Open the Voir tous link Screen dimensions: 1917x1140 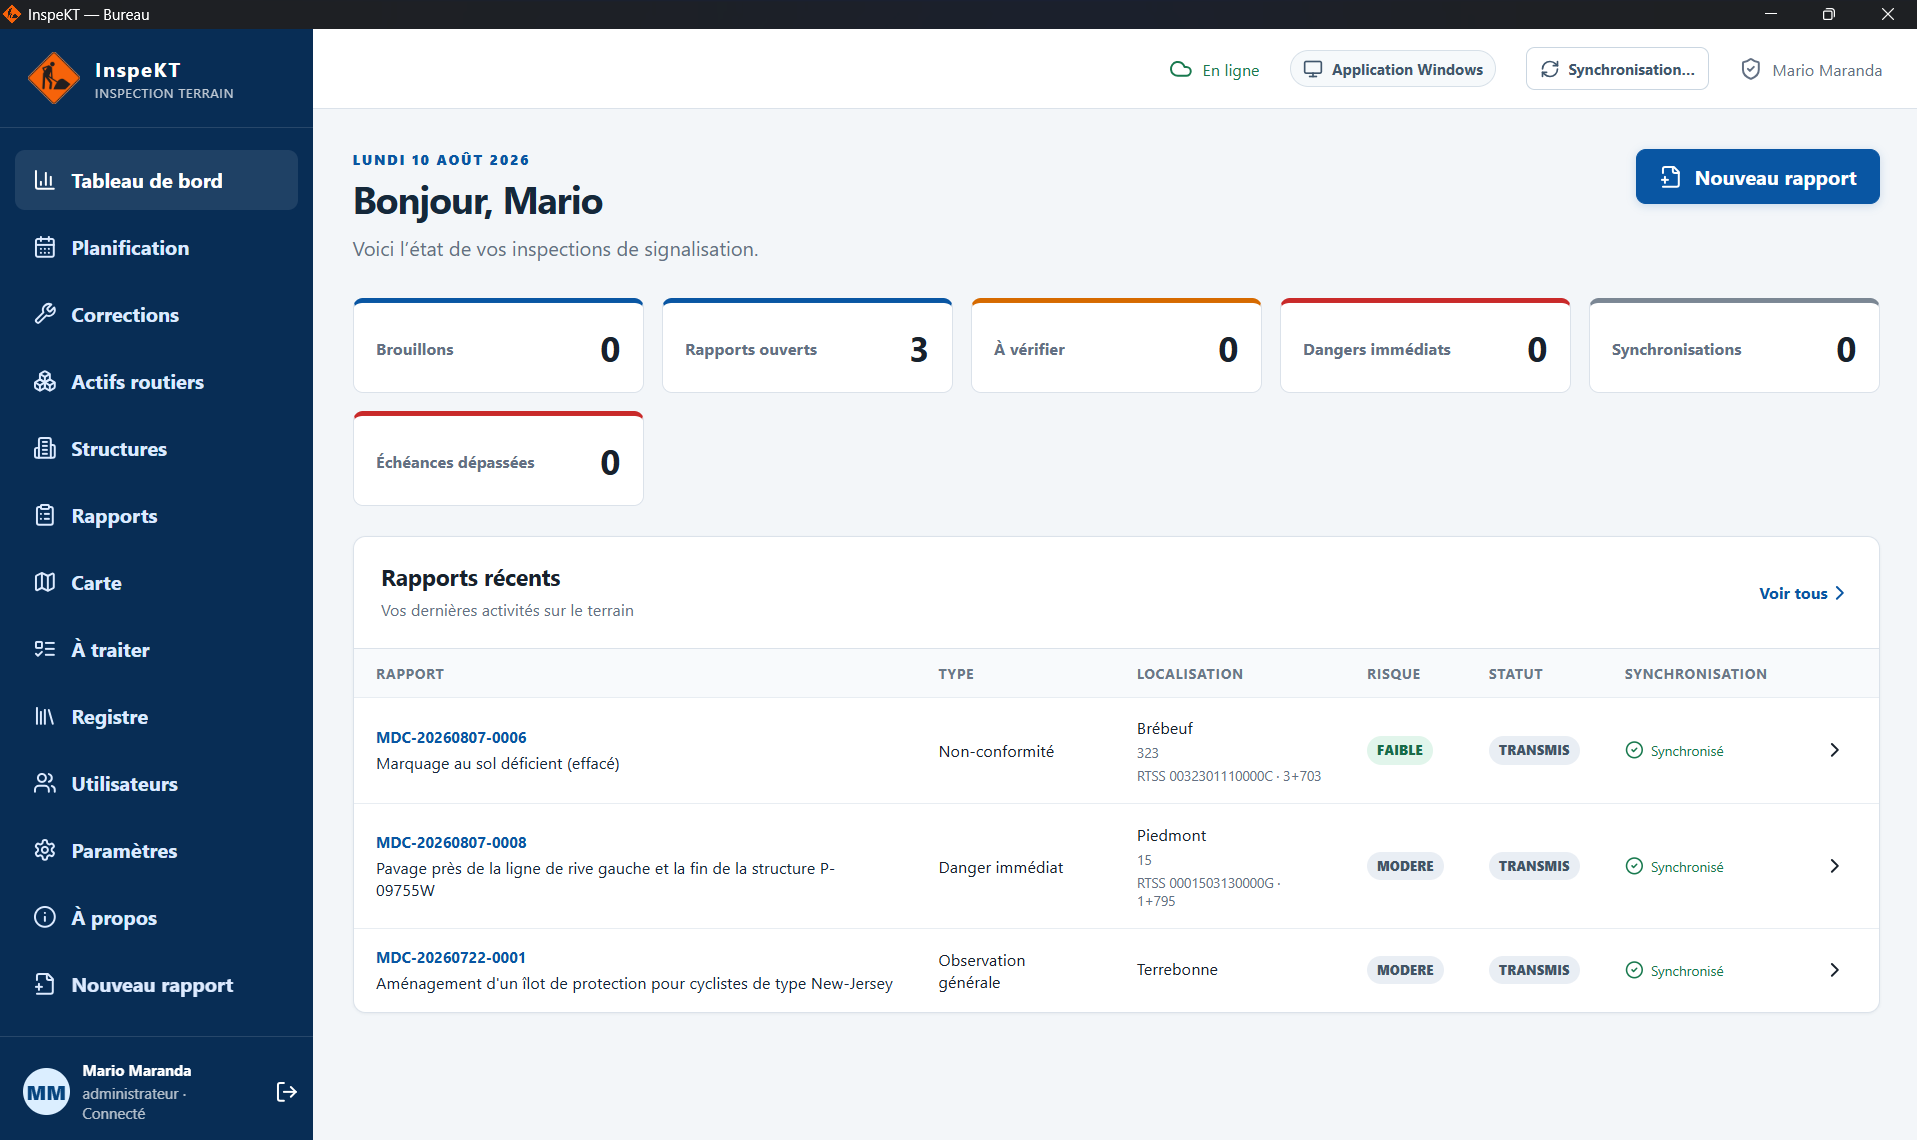pyautogui.click(x=1802, y=593)
